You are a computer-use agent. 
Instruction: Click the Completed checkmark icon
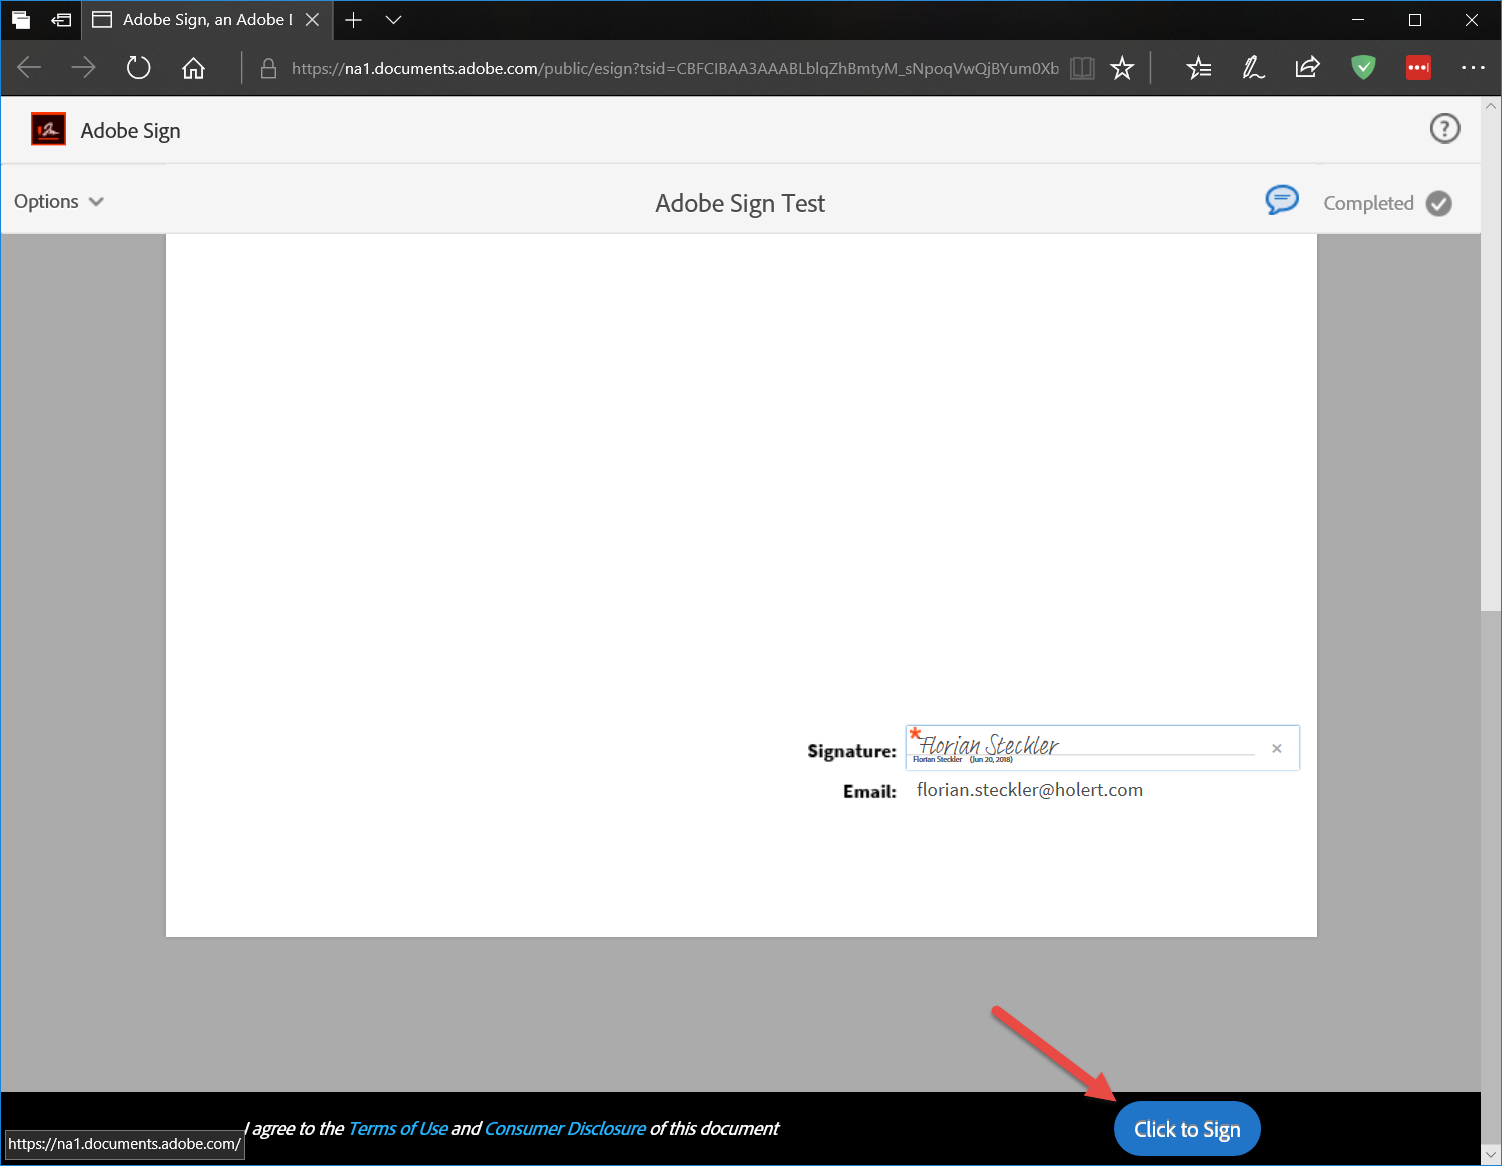[1439, 203]
